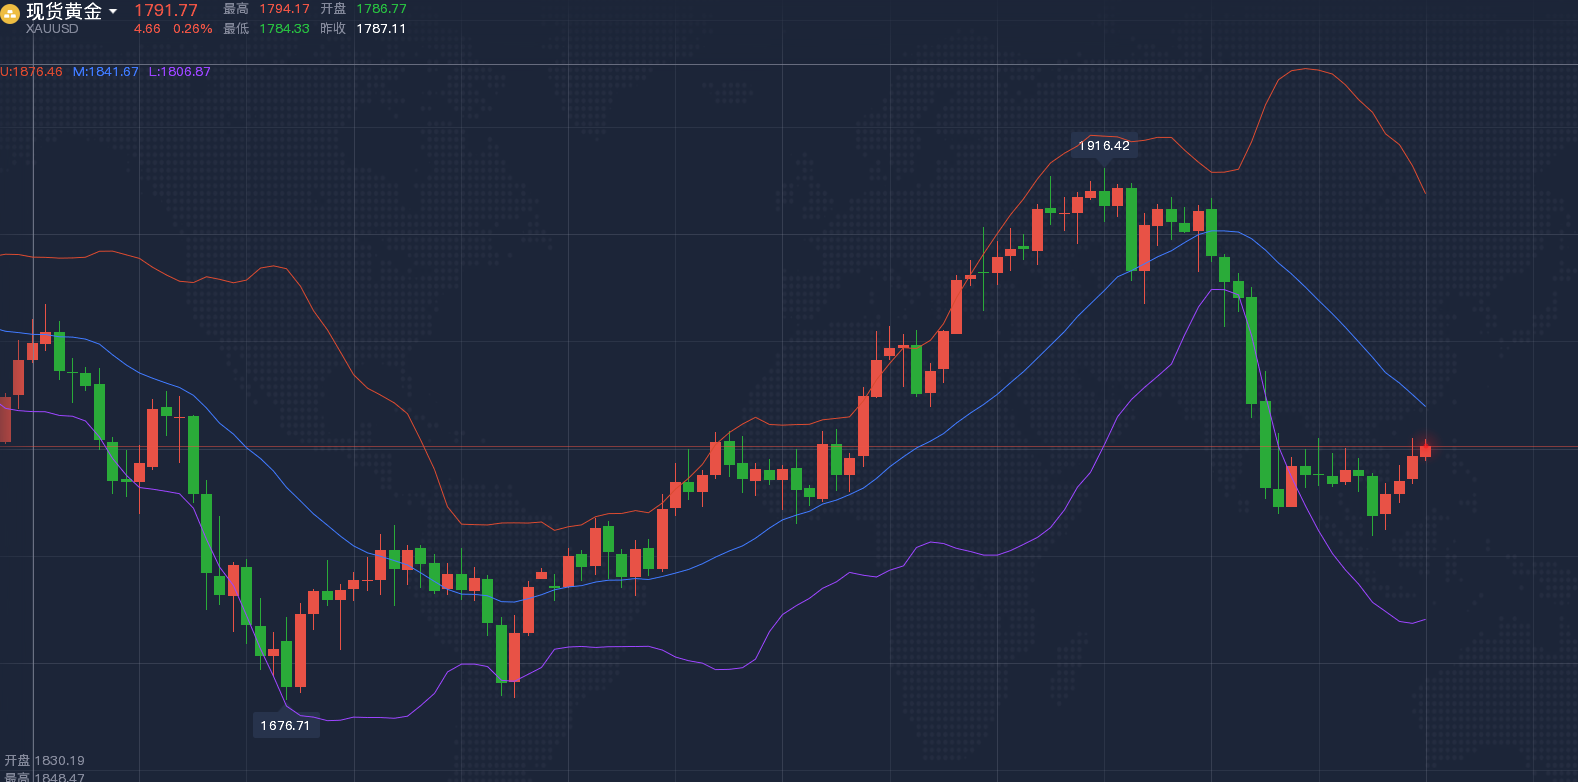Click the 开盘 1830.19 crosshair readout
The height and width of the screenshot is (782, 1578).
pyautogui.click(x=45, y=761)
